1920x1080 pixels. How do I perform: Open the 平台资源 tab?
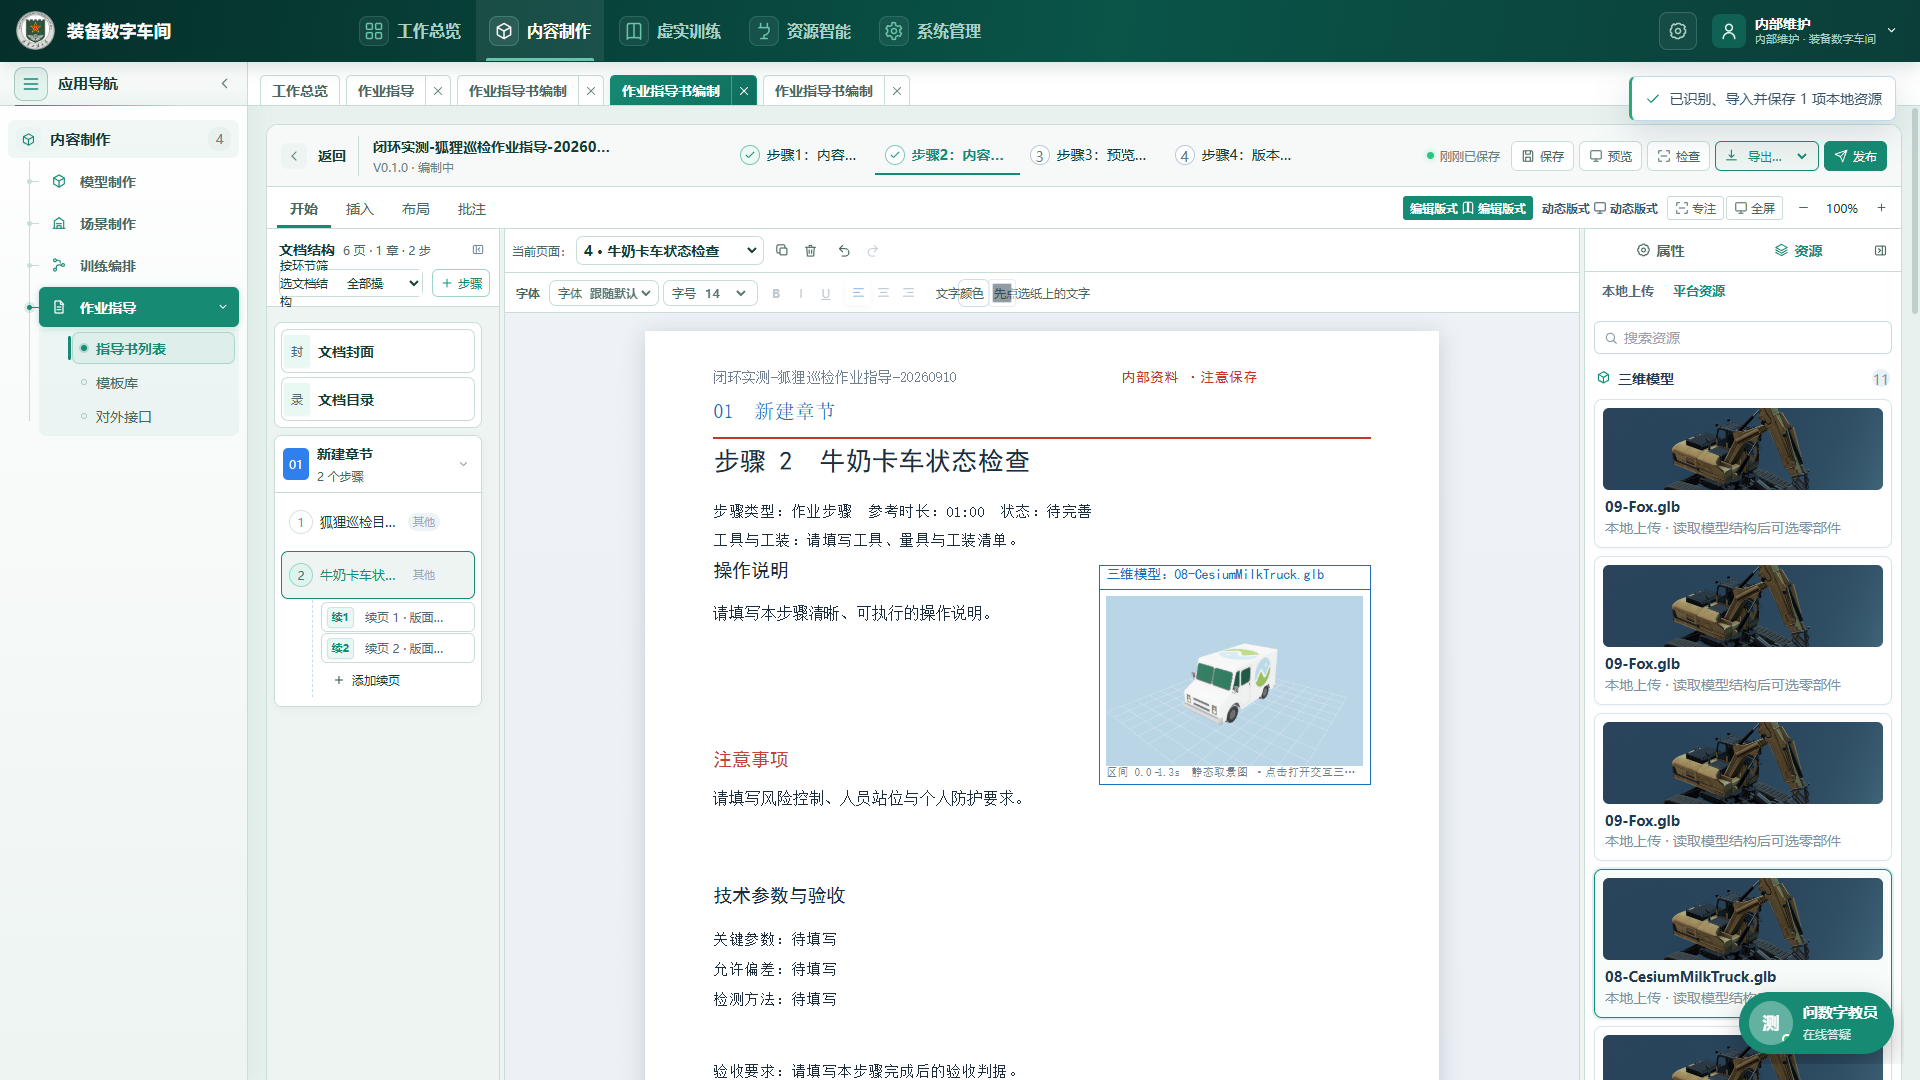coord(1699,291)
